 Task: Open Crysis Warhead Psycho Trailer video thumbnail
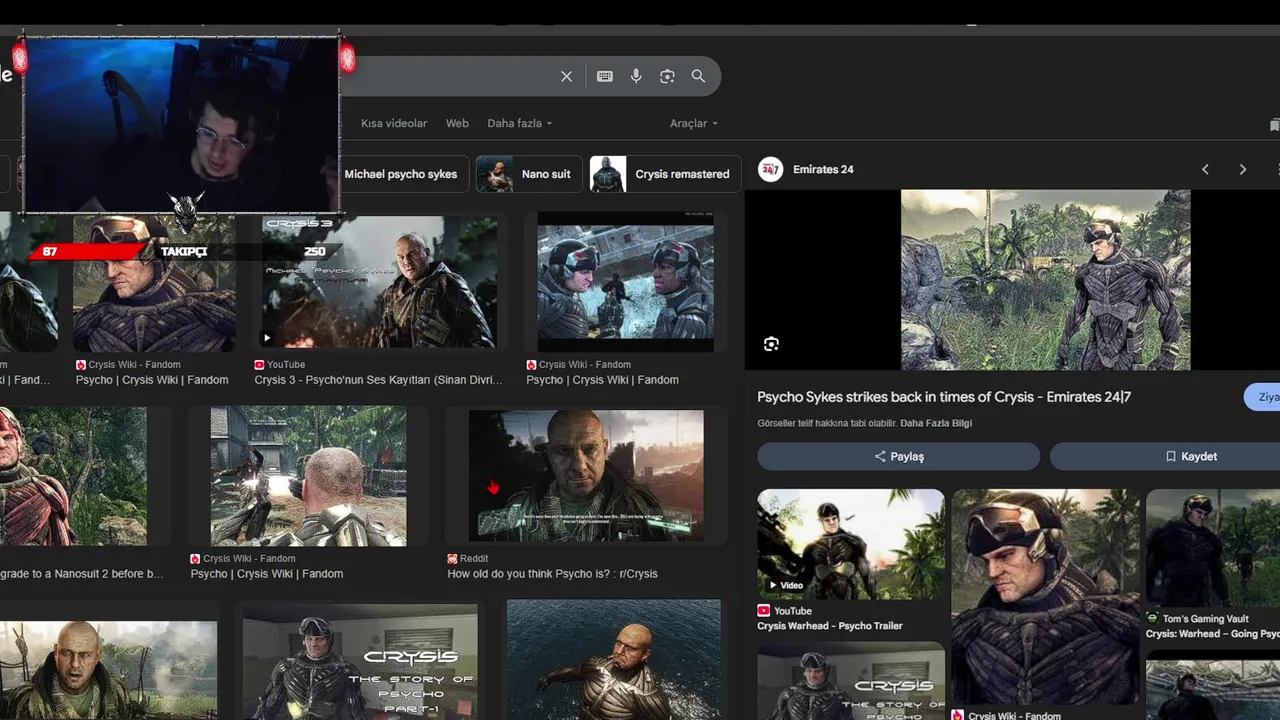tap(851, 543)
